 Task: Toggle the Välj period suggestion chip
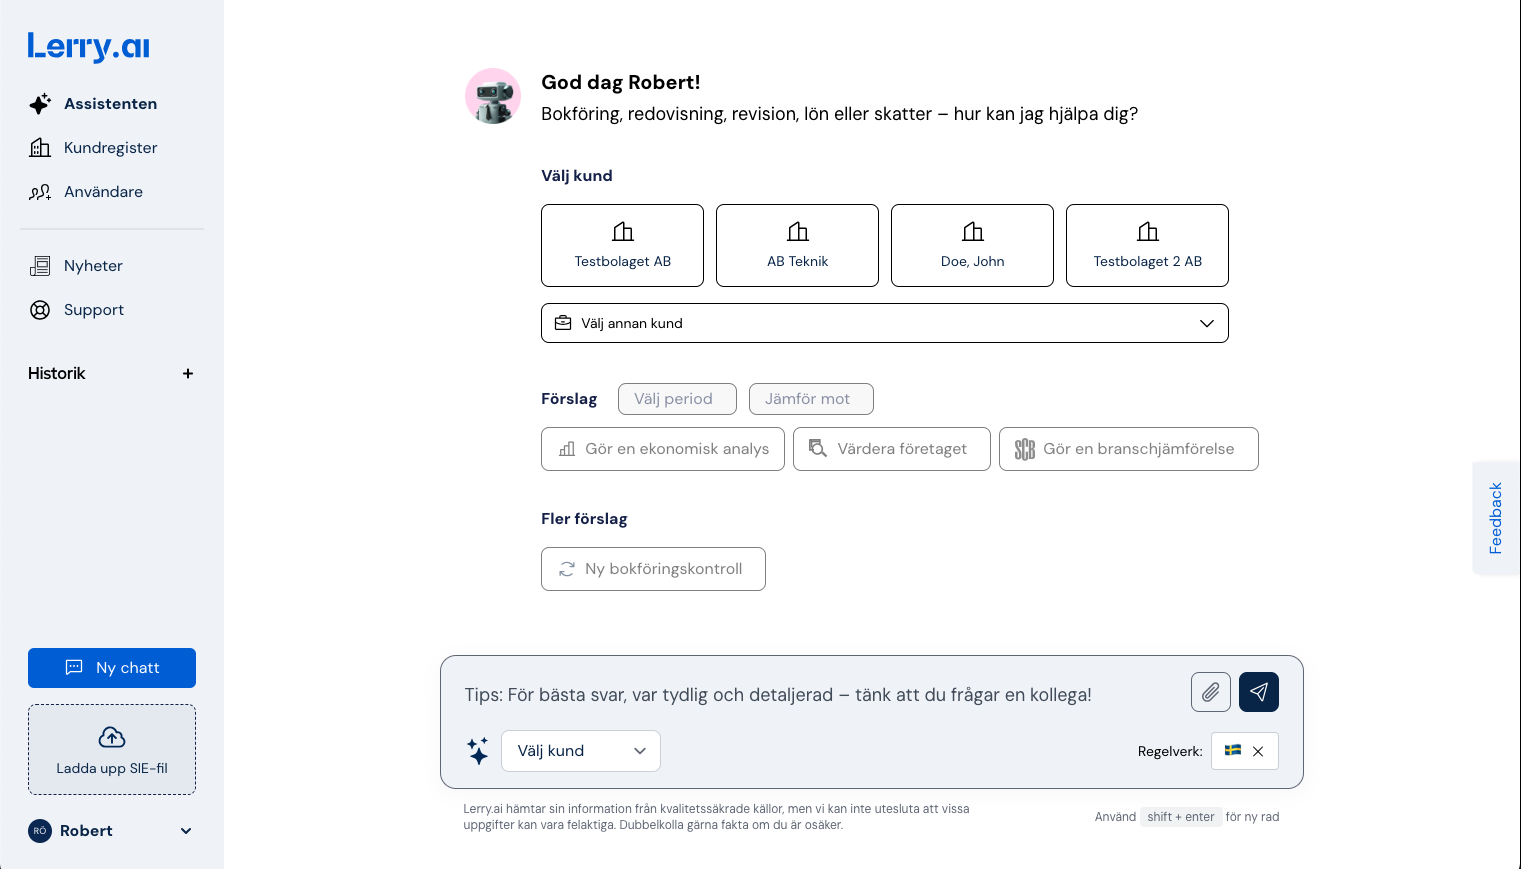677,398
